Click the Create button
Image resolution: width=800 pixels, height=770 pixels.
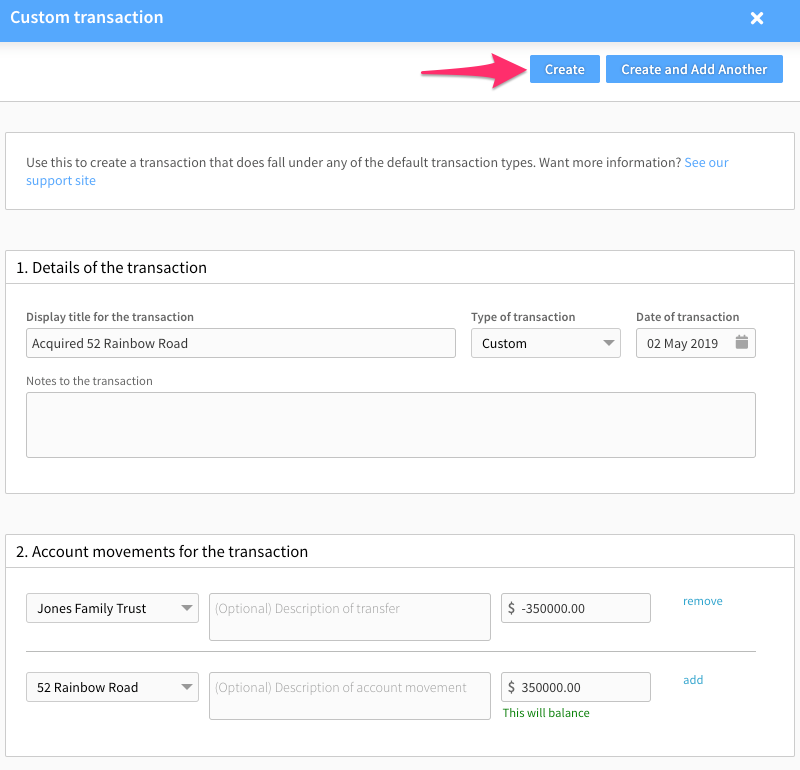tap(564, 69)
